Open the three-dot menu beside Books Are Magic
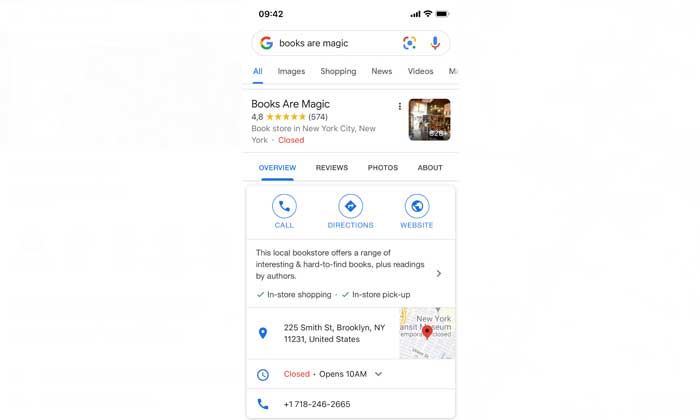This screenshot has width=700, height=420. (400, 106)
